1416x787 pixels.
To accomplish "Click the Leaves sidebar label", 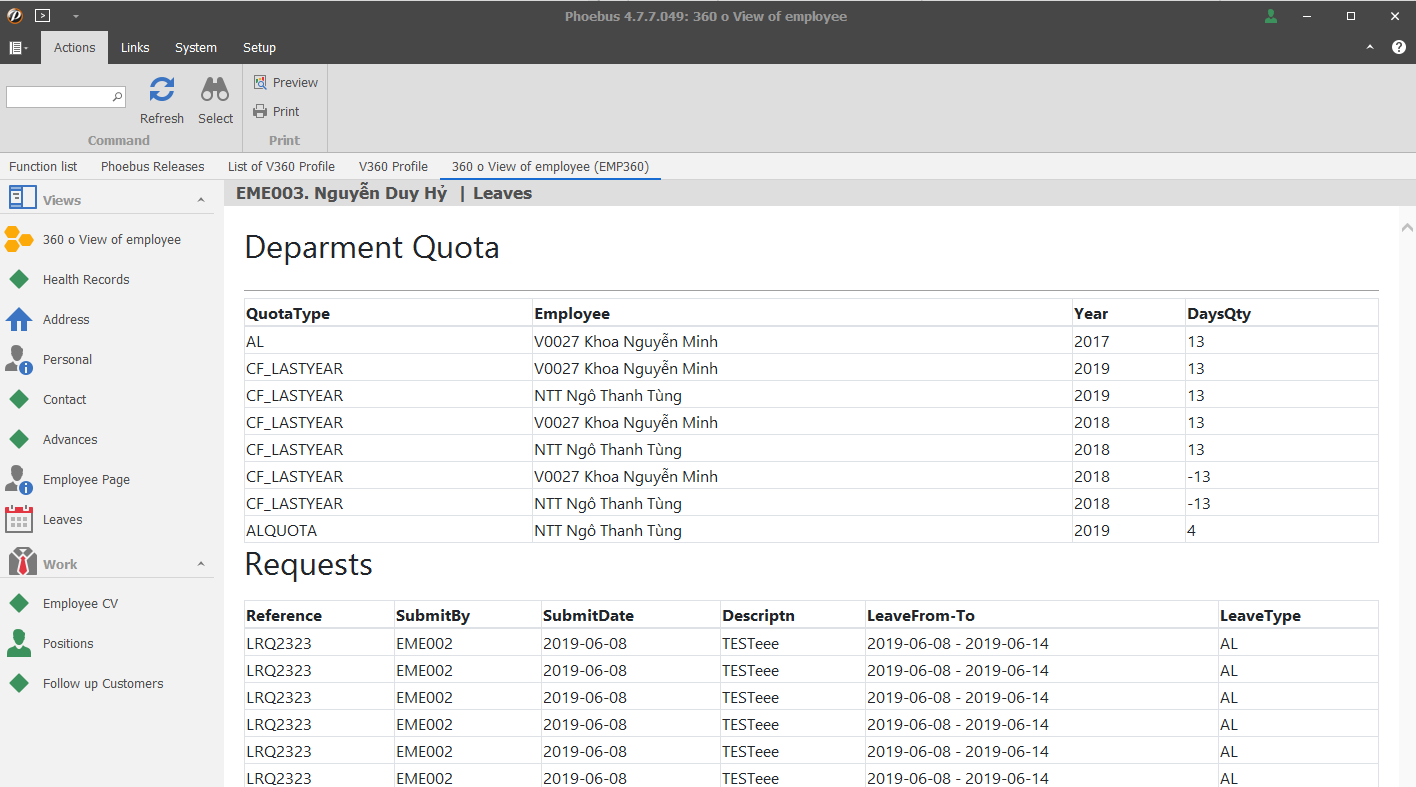I will 63,520.
